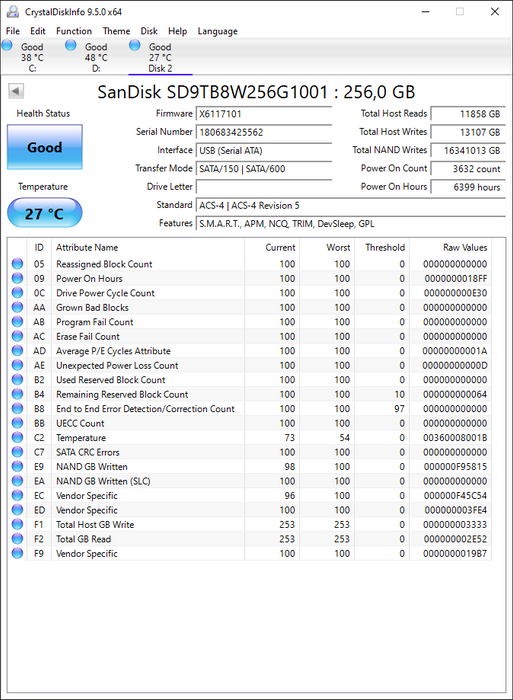Screen dimensions: 513x700
Task: Click the 27 °C temperature button
Action: pos(45,213)
